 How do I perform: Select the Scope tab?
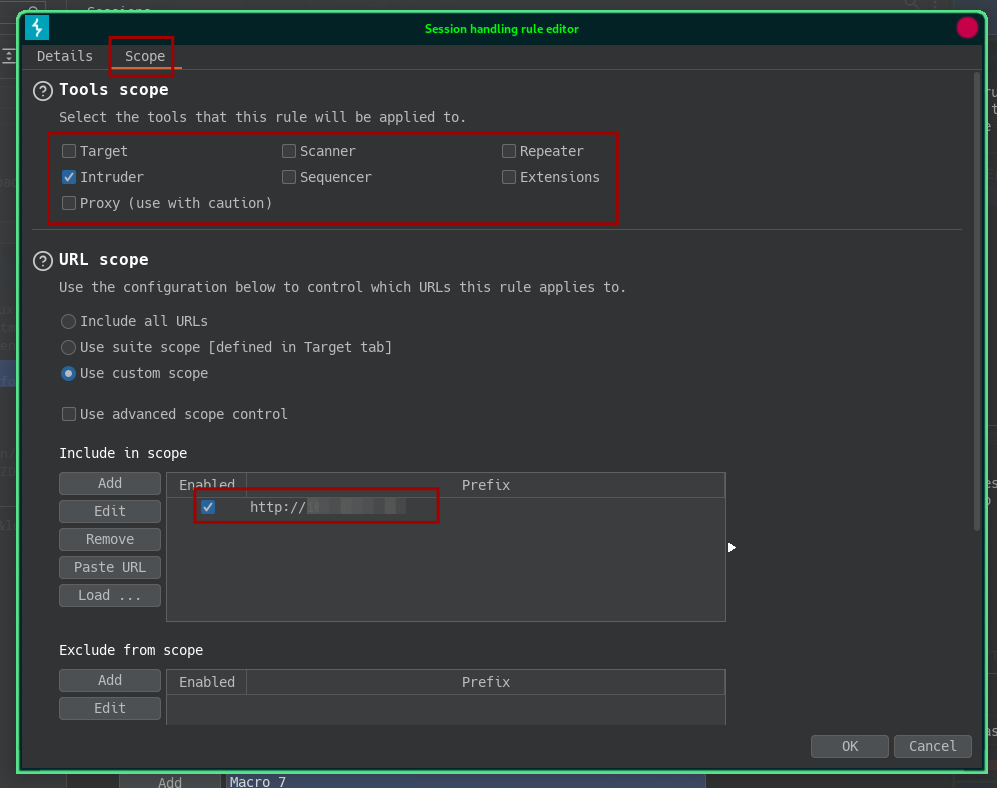pos(145,56)
